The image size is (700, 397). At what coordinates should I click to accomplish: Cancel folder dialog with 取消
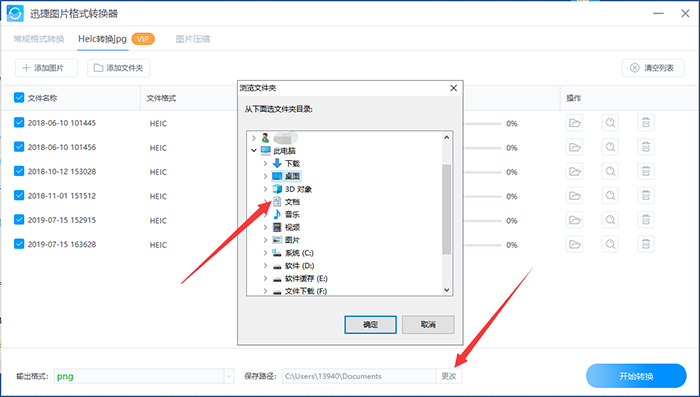tap(428, 325)
